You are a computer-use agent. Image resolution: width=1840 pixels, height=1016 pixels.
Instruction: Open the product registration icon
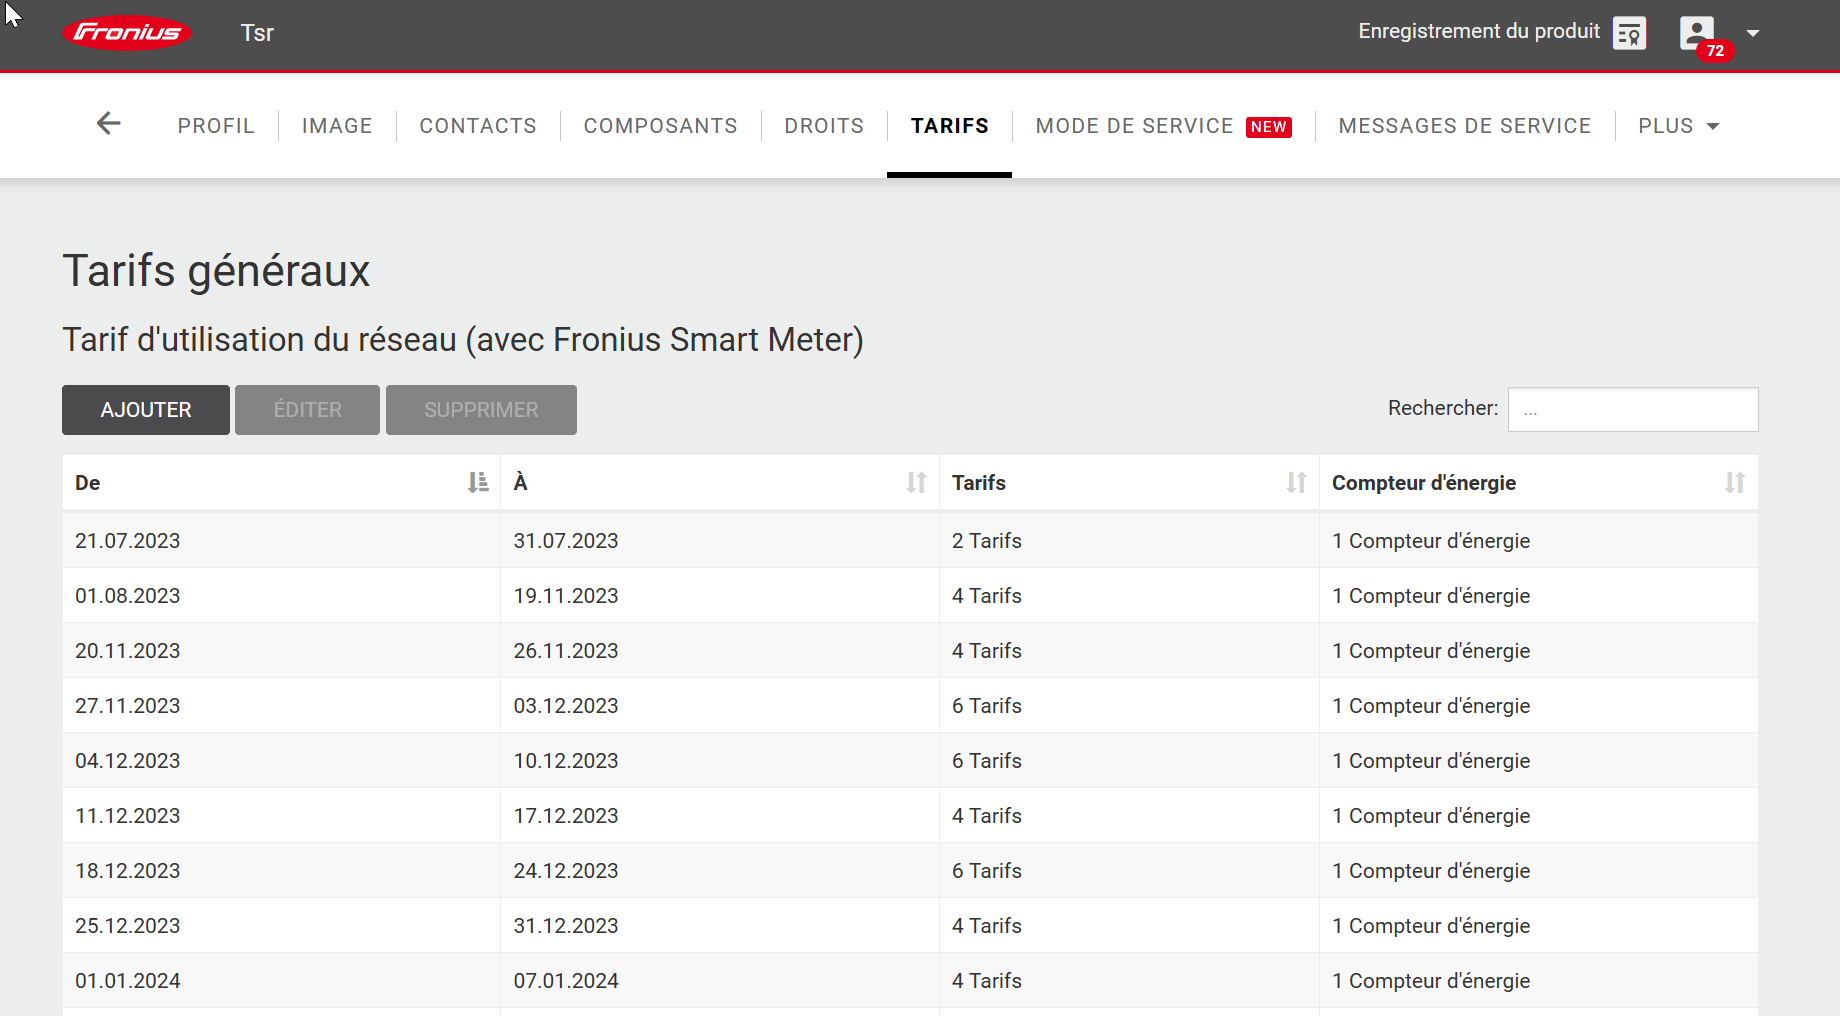tap(1629, 33)
